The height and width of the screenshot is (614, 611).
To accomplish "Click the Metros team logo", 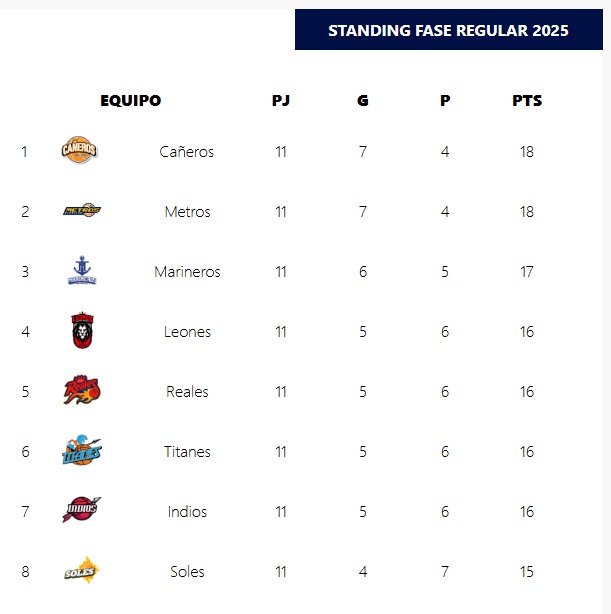I will coord(81,211).
